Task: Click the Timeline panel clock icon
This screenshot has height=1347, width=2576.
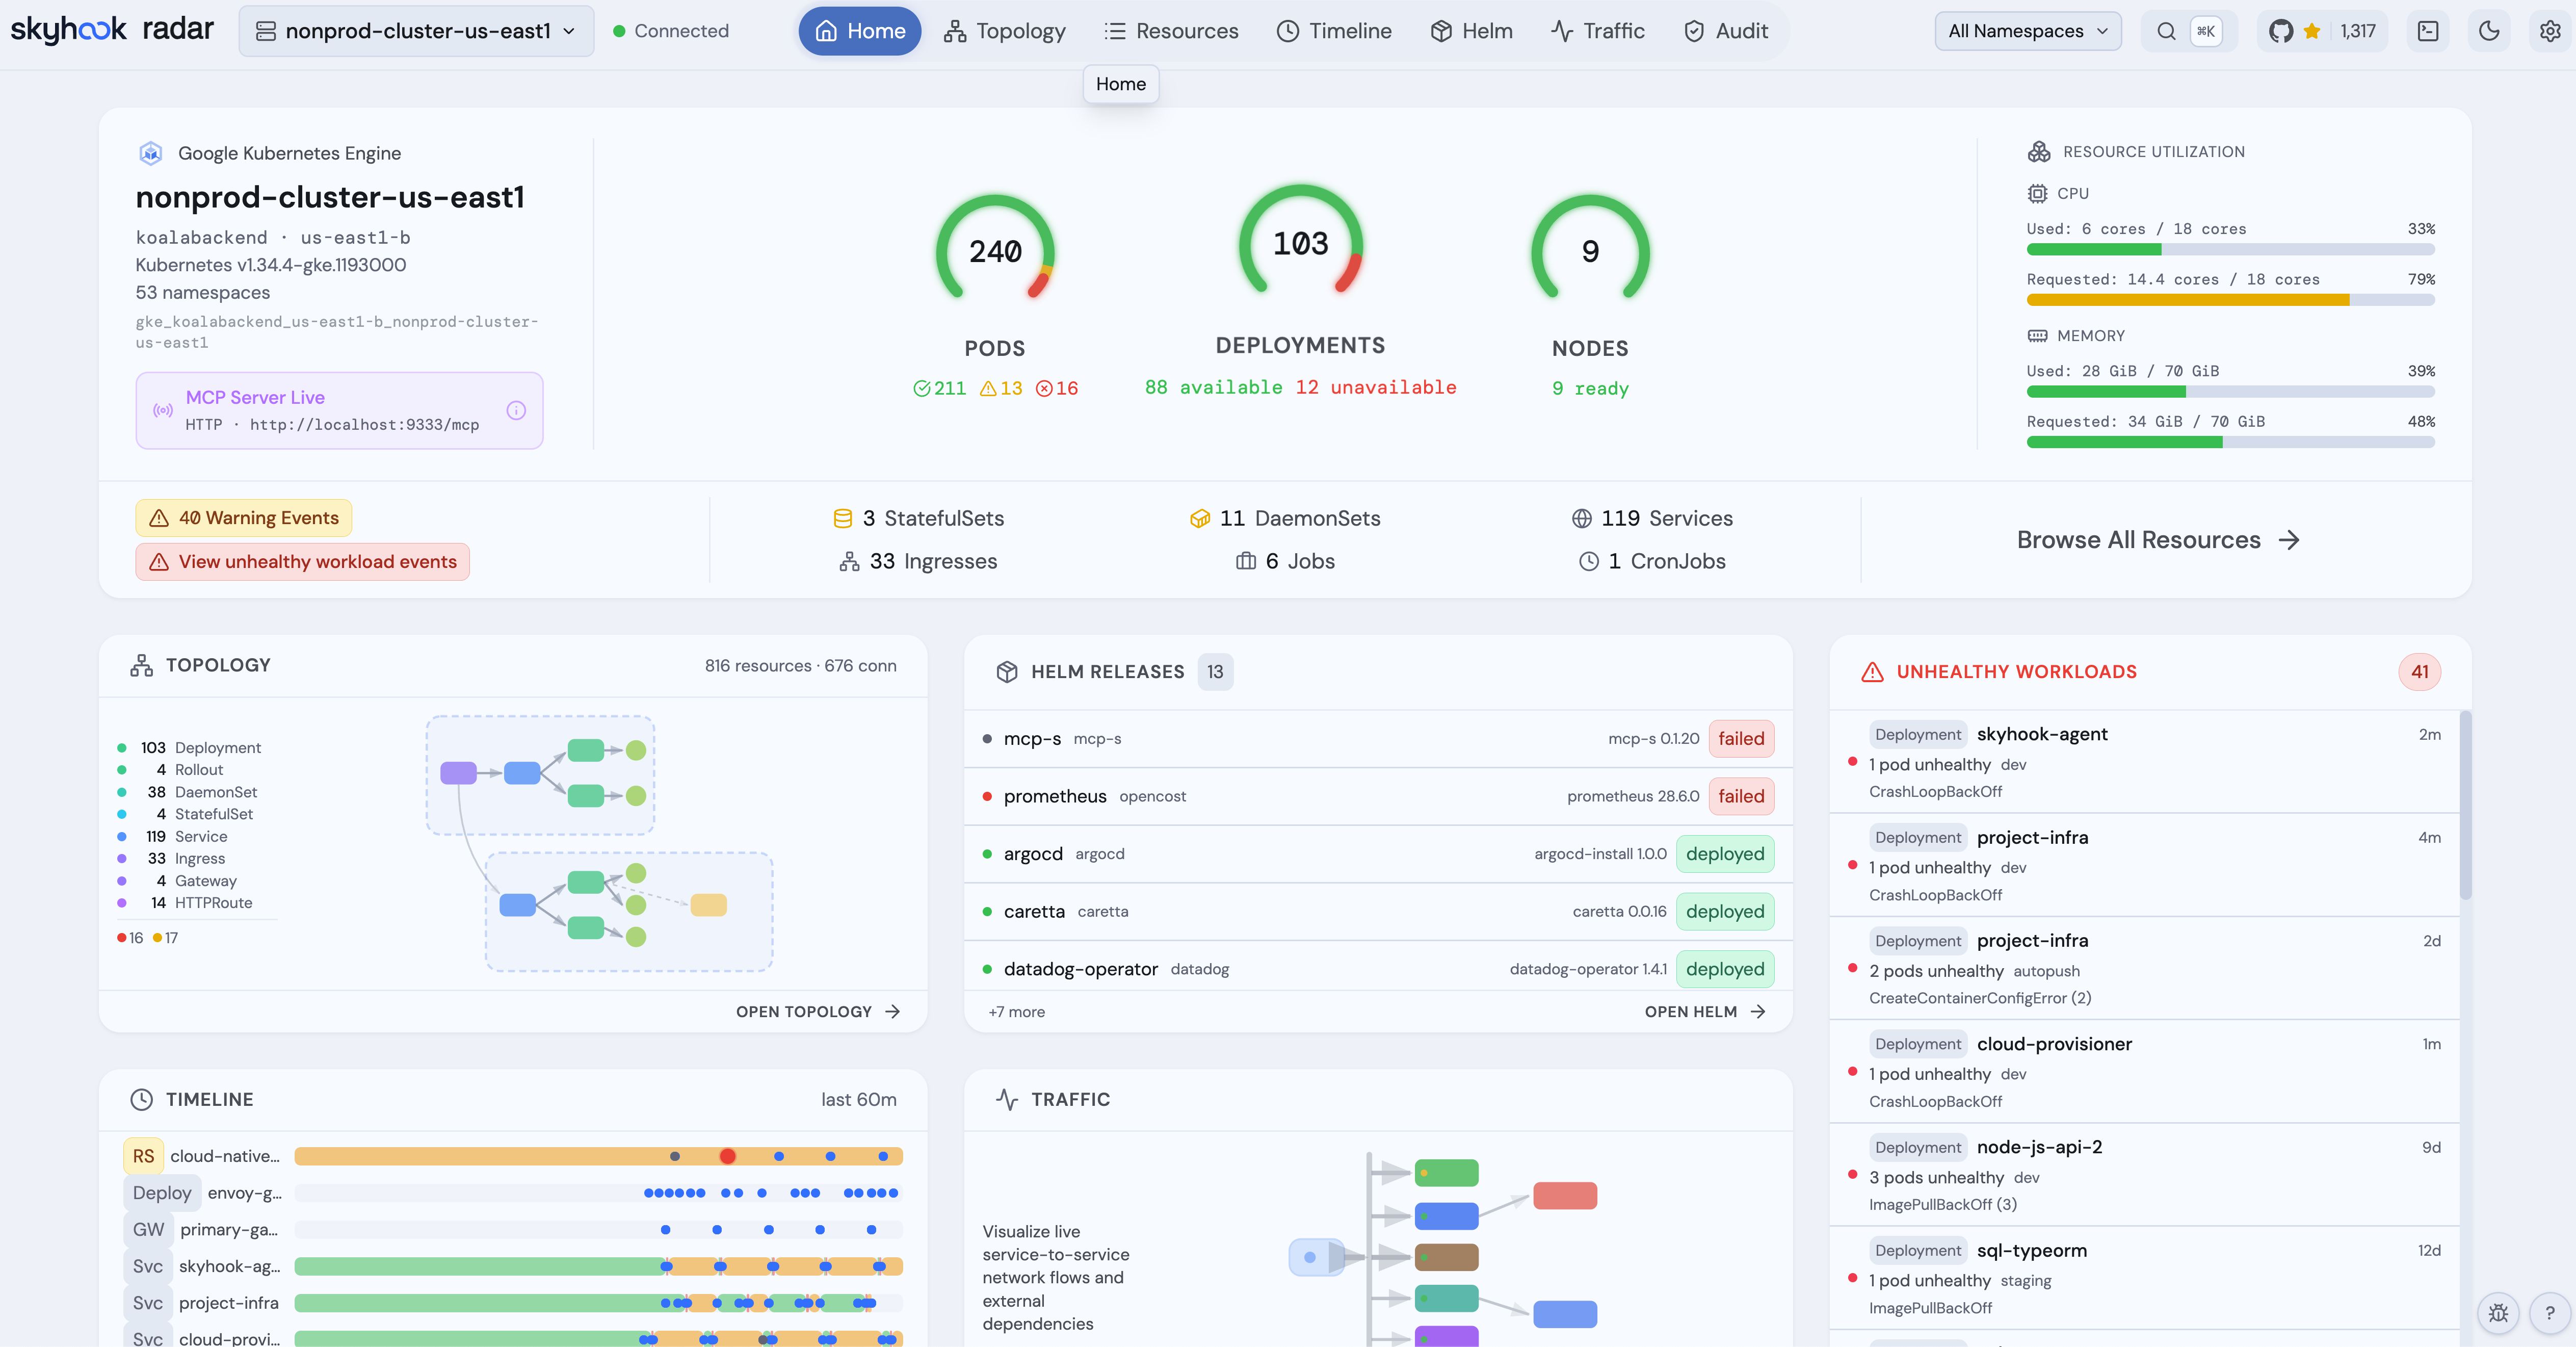Action: pyautogui.click(x=142, y=1099)
